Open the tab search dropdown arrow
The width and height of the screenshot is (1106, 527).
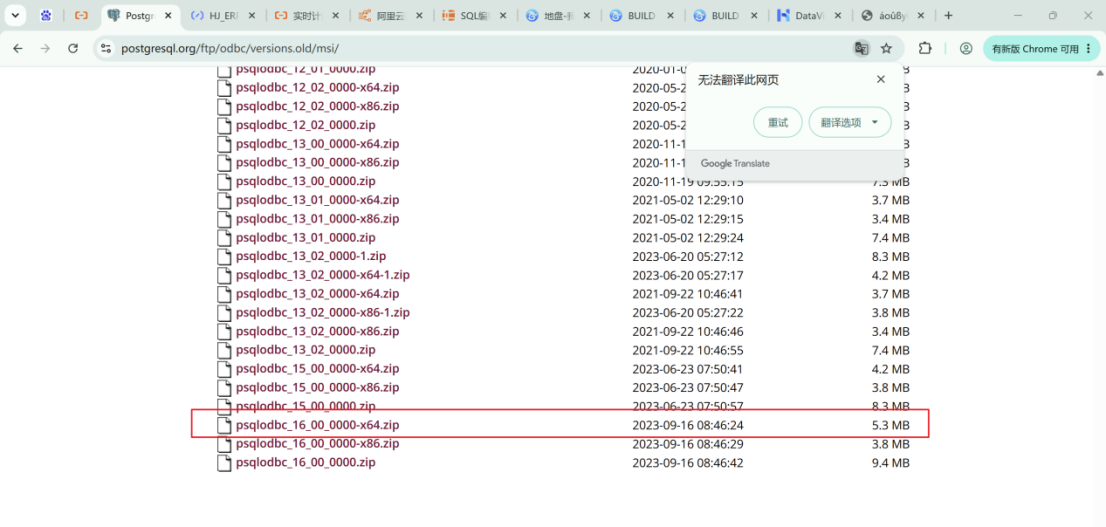tap(15, 15)
